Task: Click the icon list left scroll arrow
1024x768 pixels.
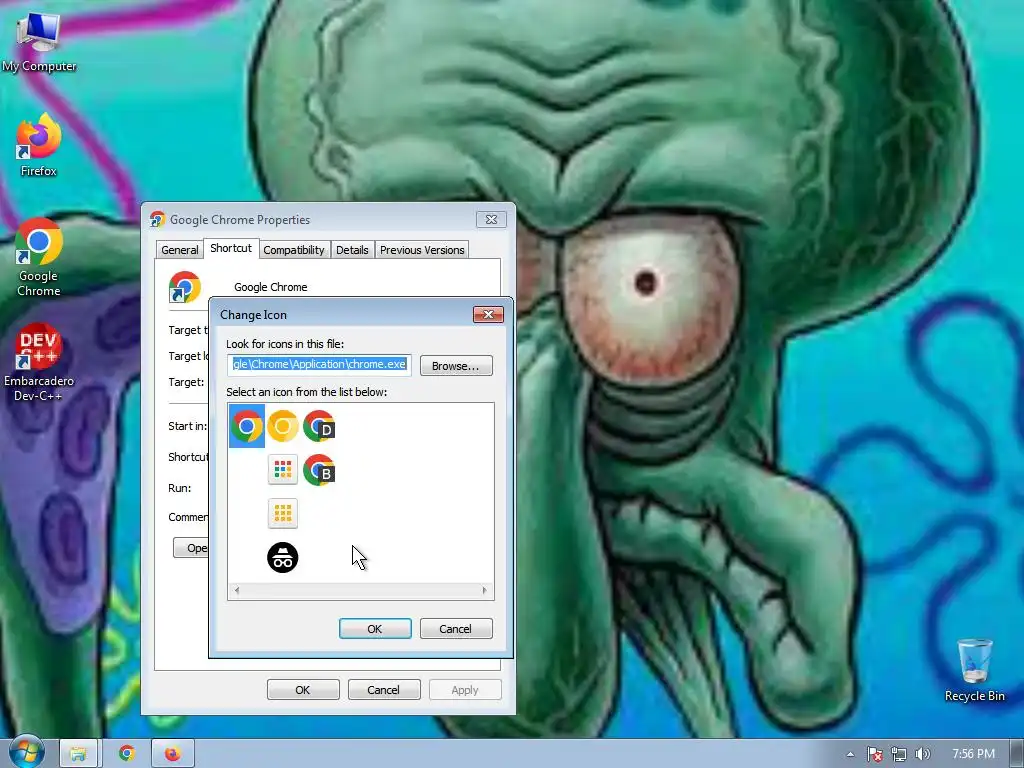Action: (236, 590)
